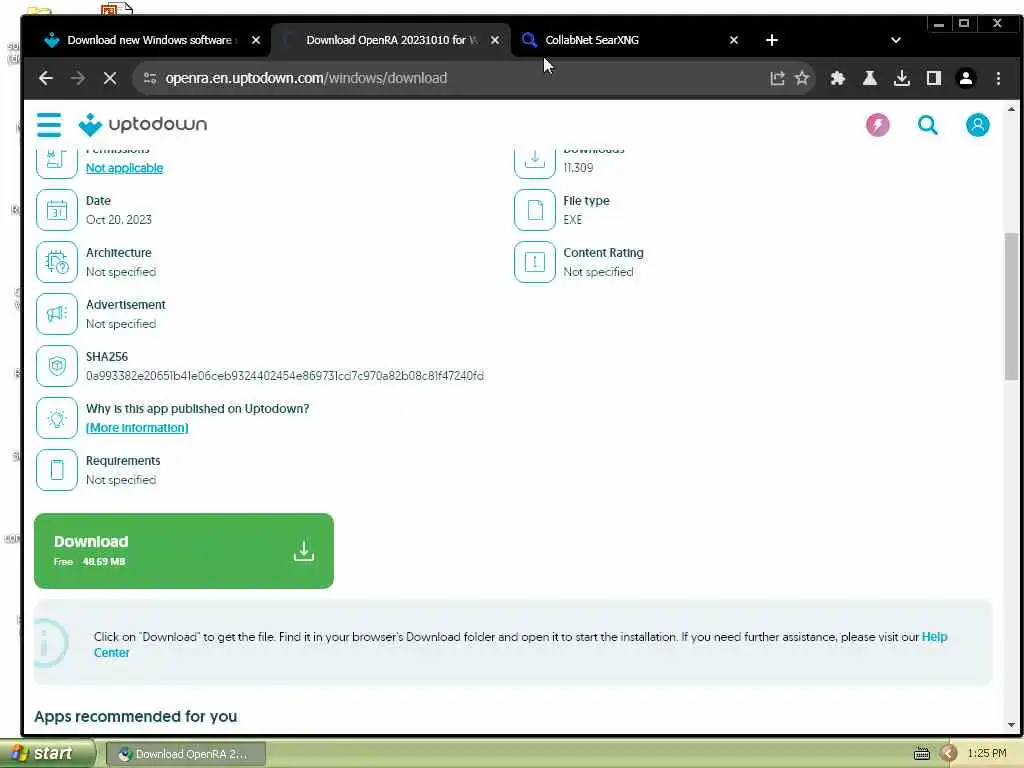Click the scrollbar down arrow
Image resolution: width=1024 pixels, height=768 pixels.
1011,724
